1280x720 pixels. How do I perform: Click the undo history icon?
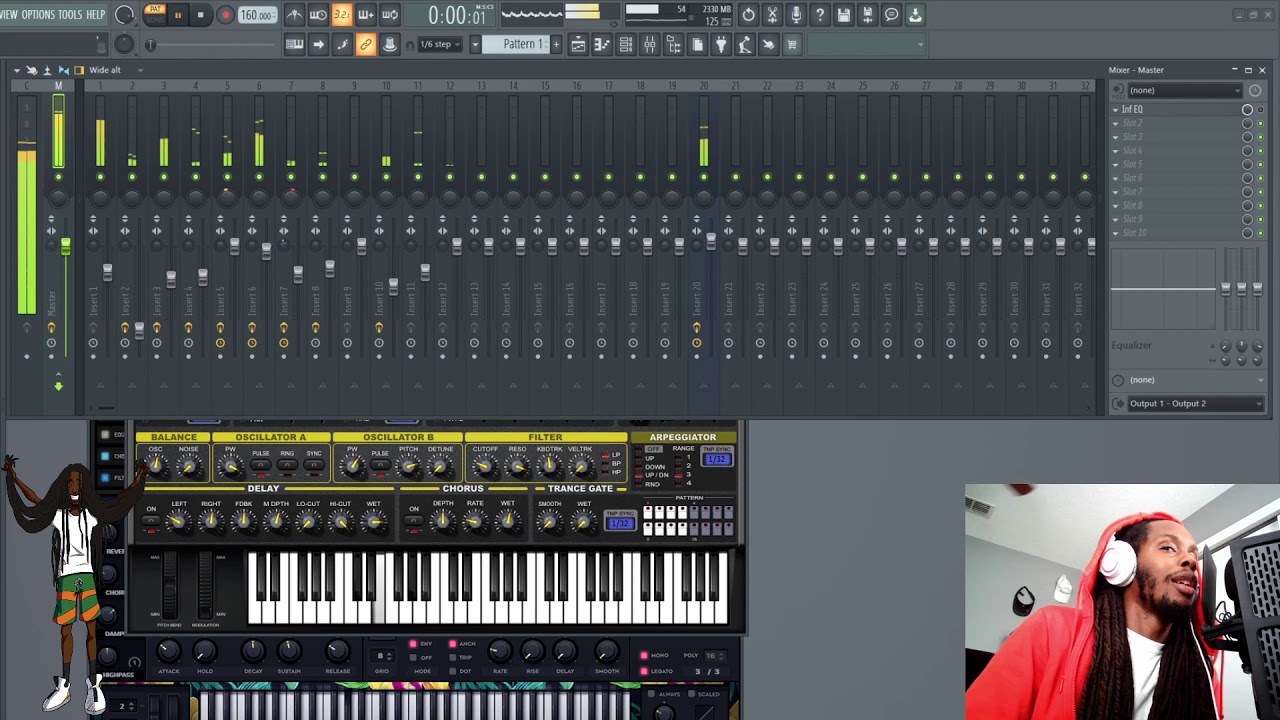click(x=748, y=15)
